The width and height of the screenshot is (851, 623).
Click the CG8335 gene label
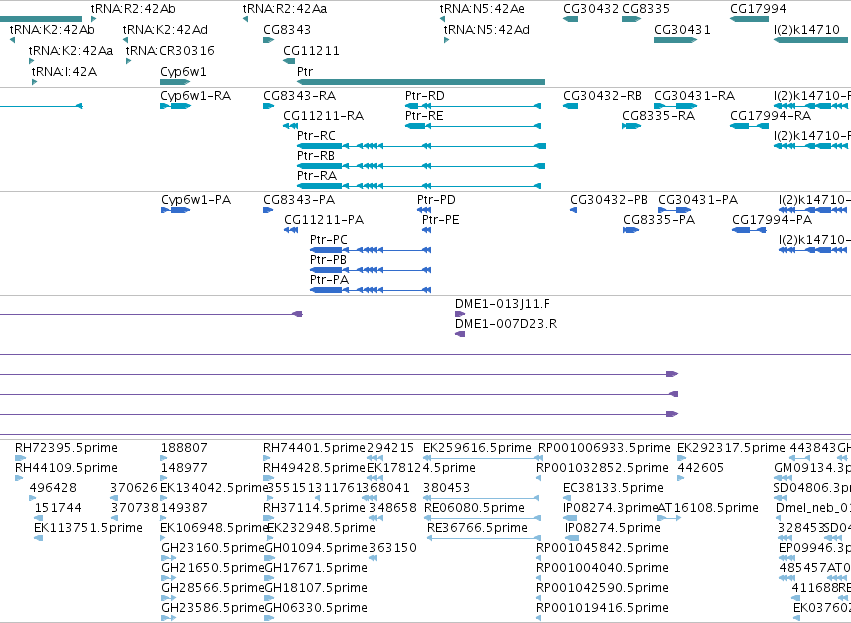(646, 9)
